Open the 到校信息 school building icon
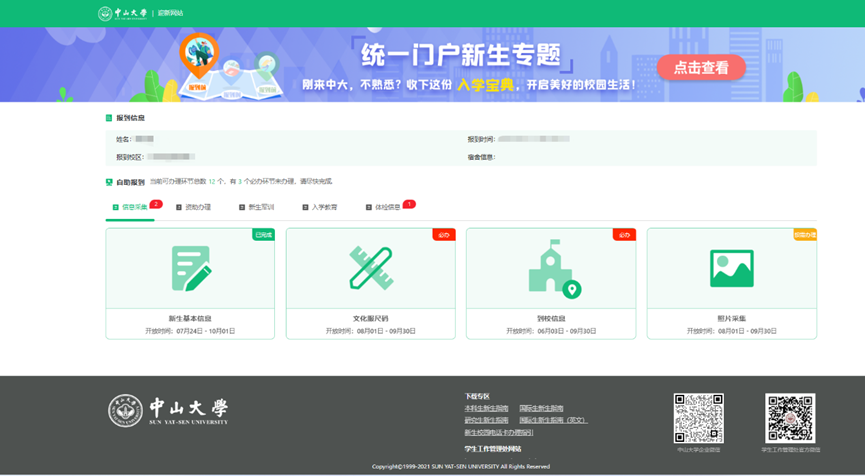 click(x=554, y=269)
